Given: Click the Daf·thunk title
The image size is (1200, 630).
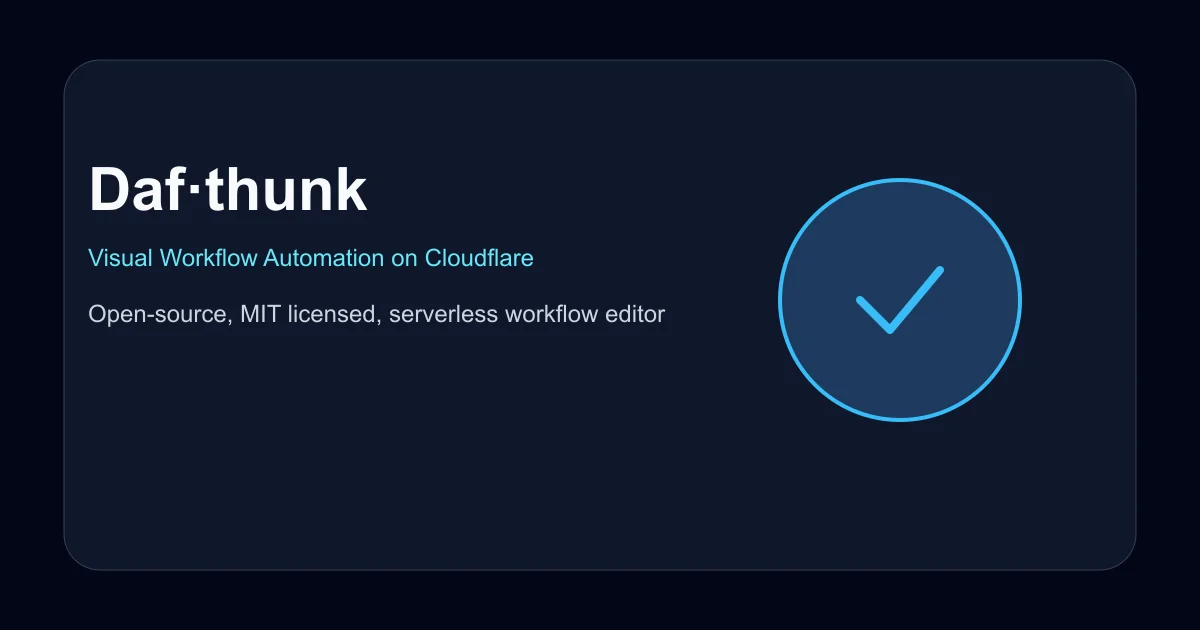Looking at the screenshot, I should point(228,189).
